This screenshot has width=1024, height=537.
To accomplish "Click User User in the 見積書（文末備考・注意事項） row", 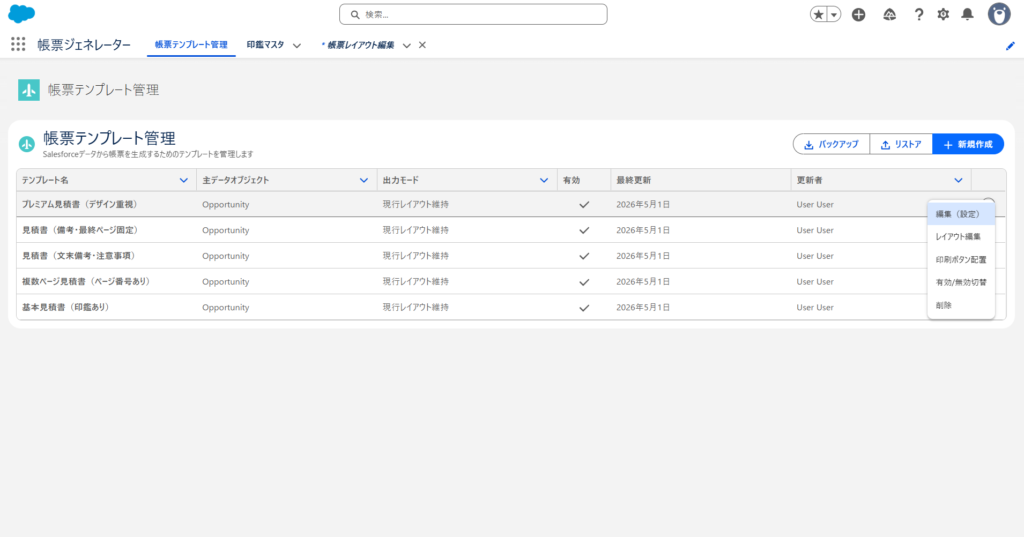I will [814, 256].
